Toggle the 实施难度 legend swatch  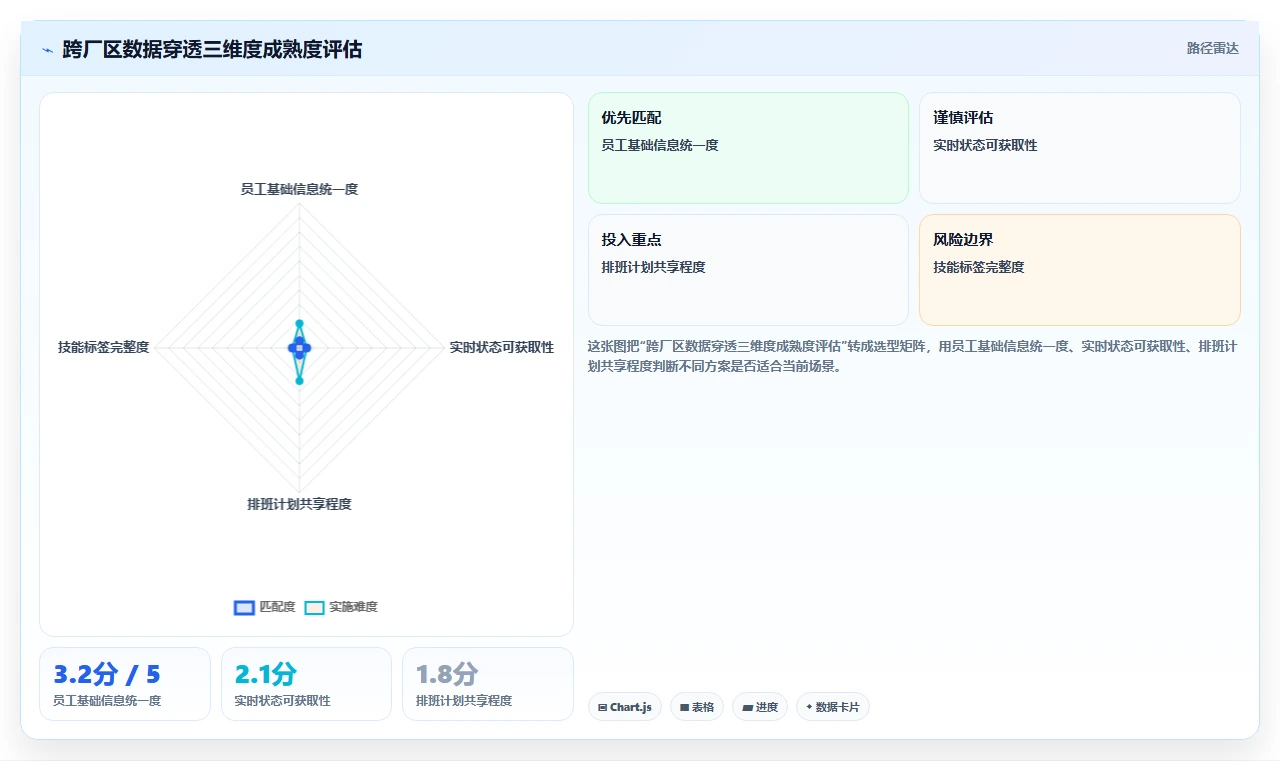click(315, 607)
